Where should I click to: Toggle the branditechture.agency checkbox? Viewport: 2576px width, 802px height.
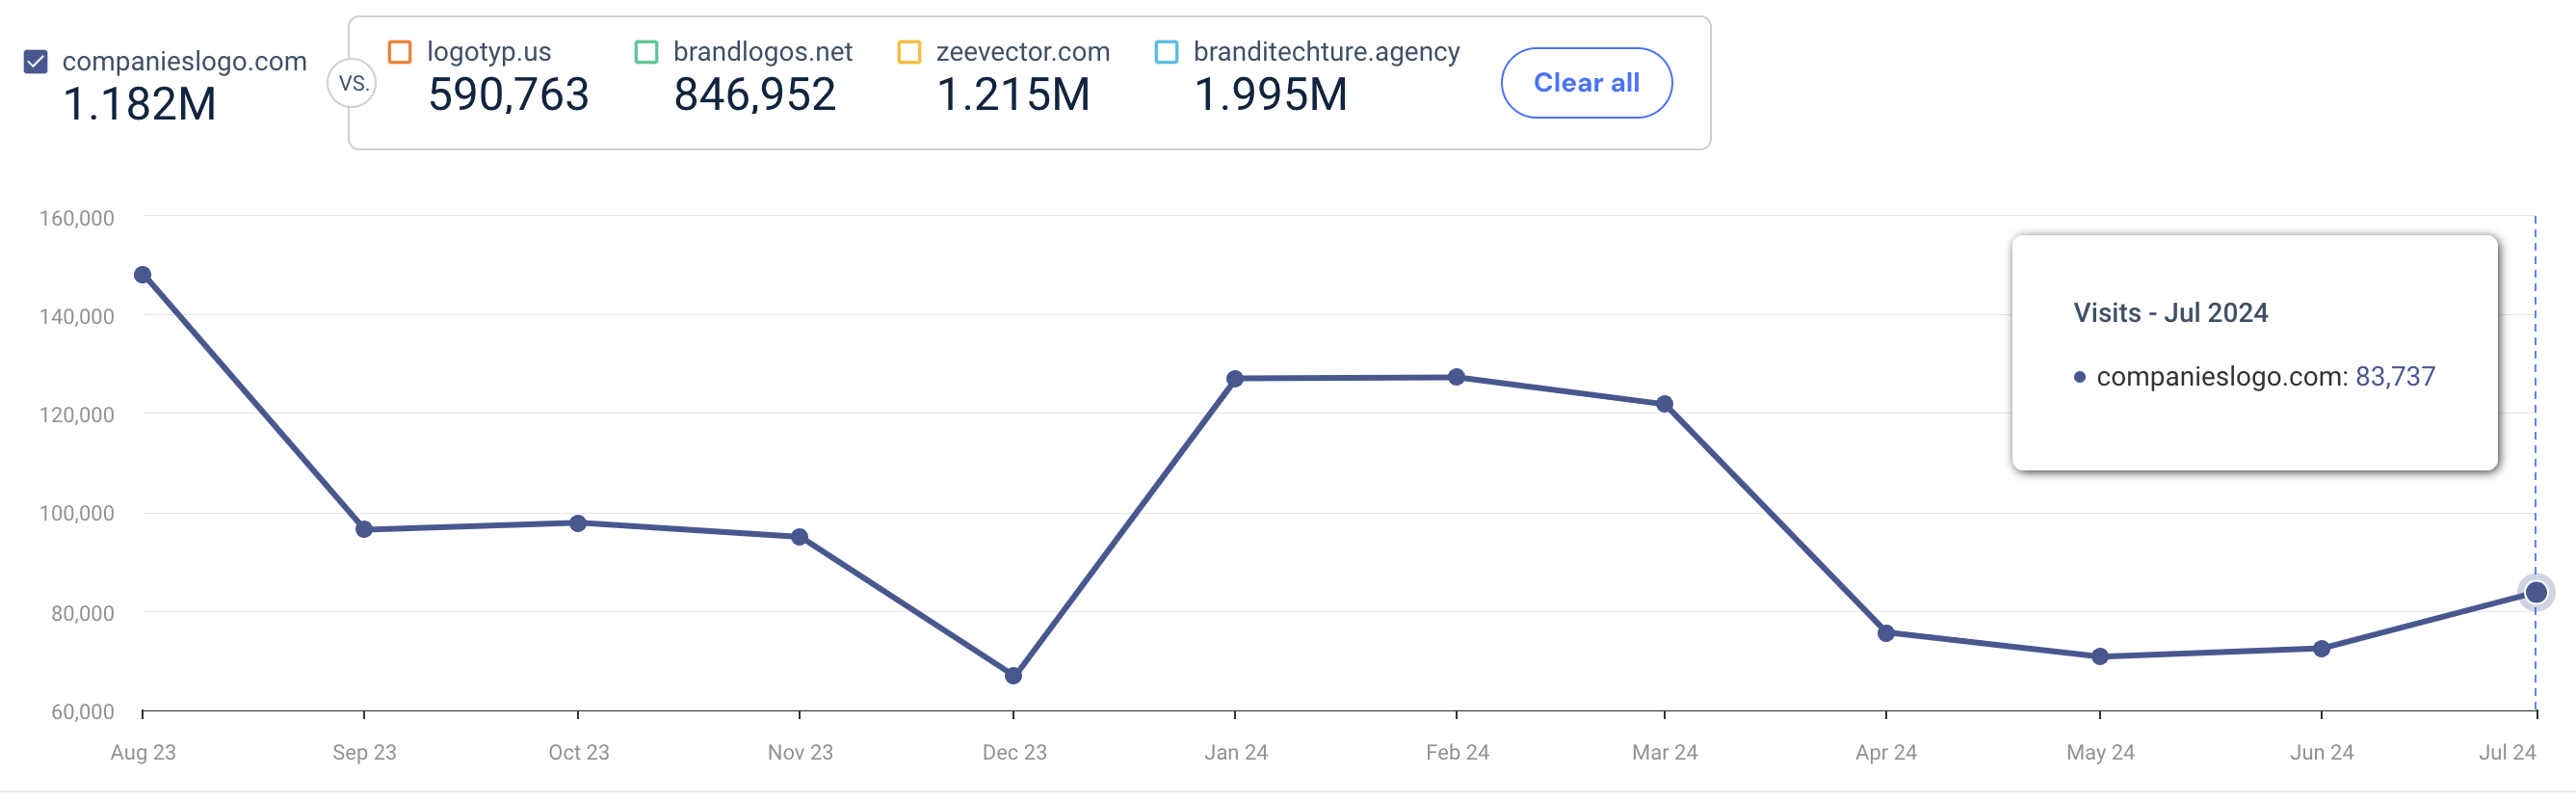coord(1166,52)
